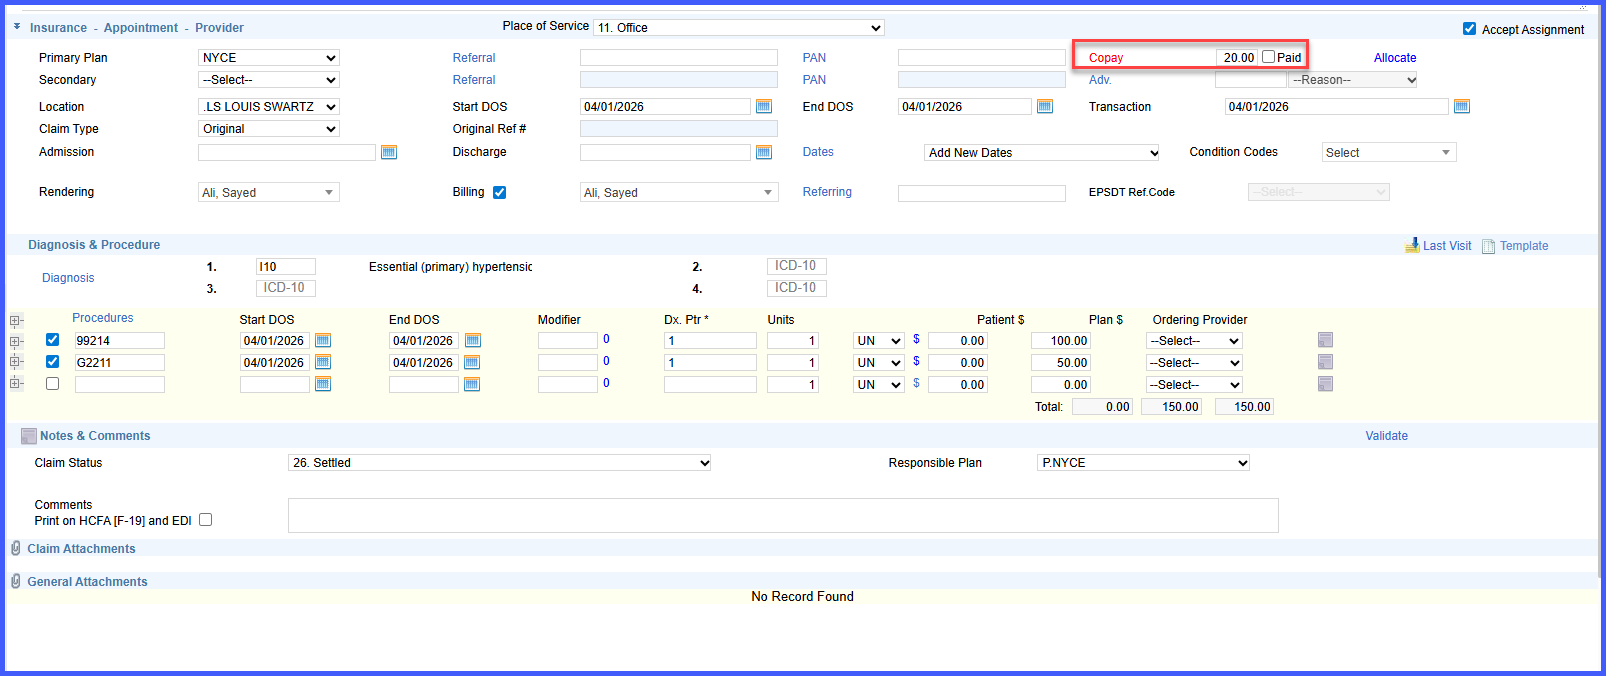Screen dimensions: 1606x676
Task: Toggle the Accept Assignment checkbox
Action: point(1469,29)
